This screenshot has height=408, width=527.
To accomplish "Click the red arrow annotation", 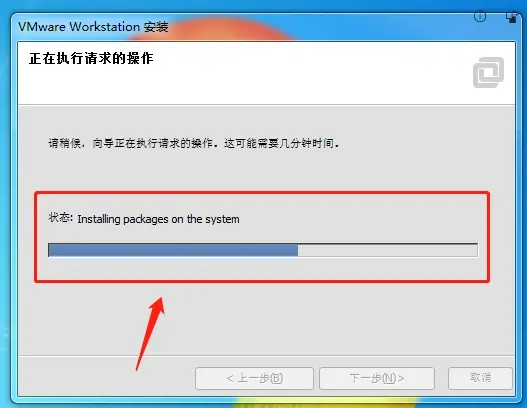I will coord(150,333).
